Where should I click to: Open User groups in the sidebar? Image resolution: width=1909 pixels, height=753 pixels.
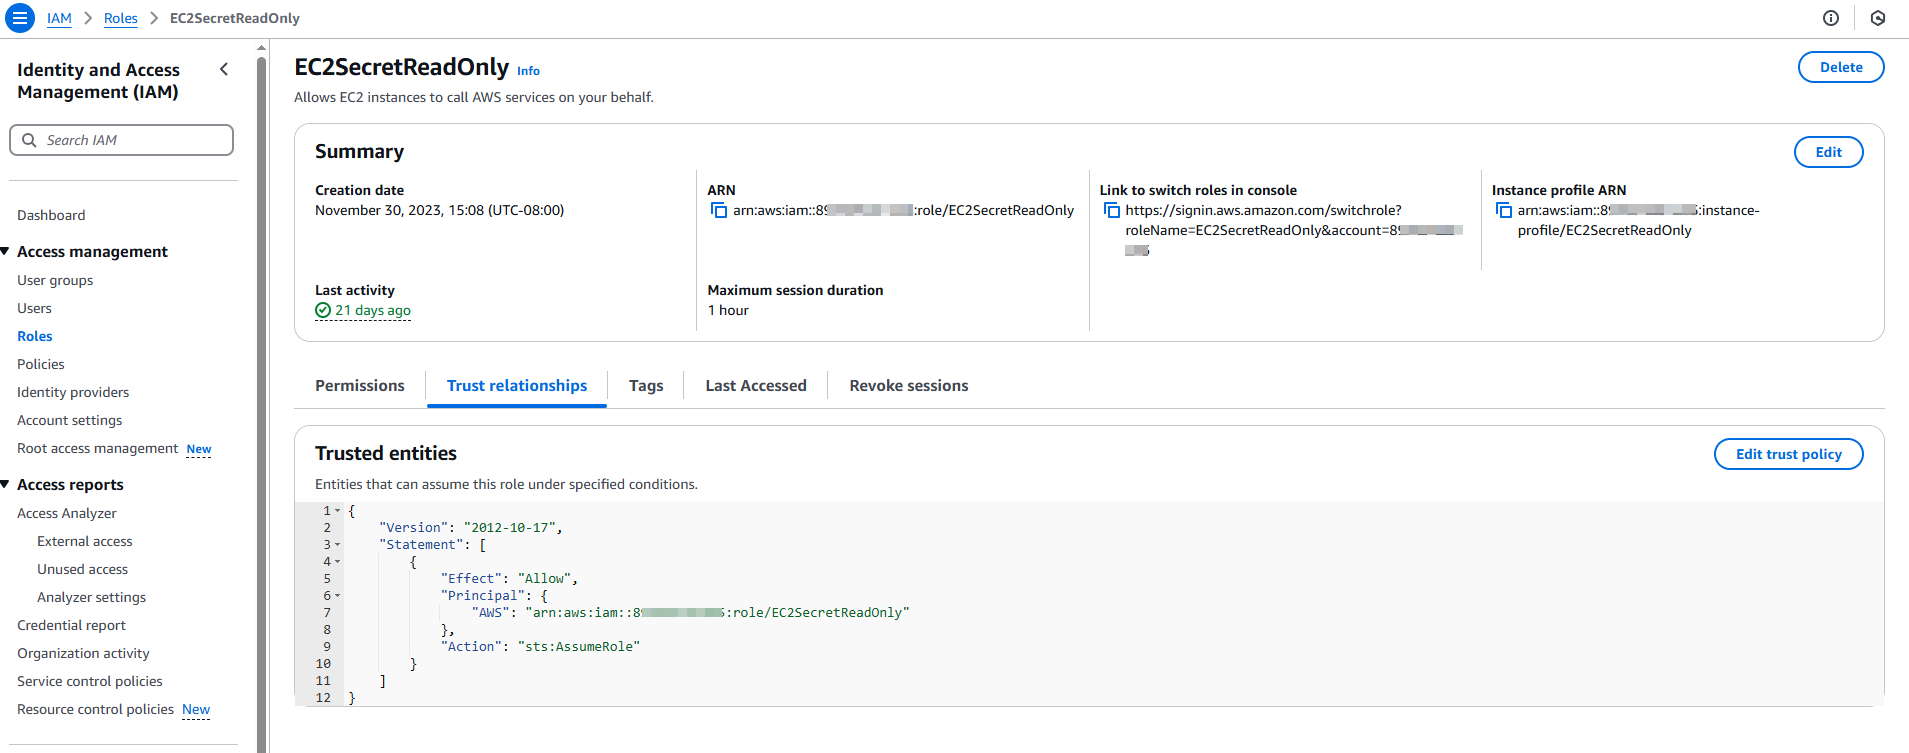(x=55, y=280)
